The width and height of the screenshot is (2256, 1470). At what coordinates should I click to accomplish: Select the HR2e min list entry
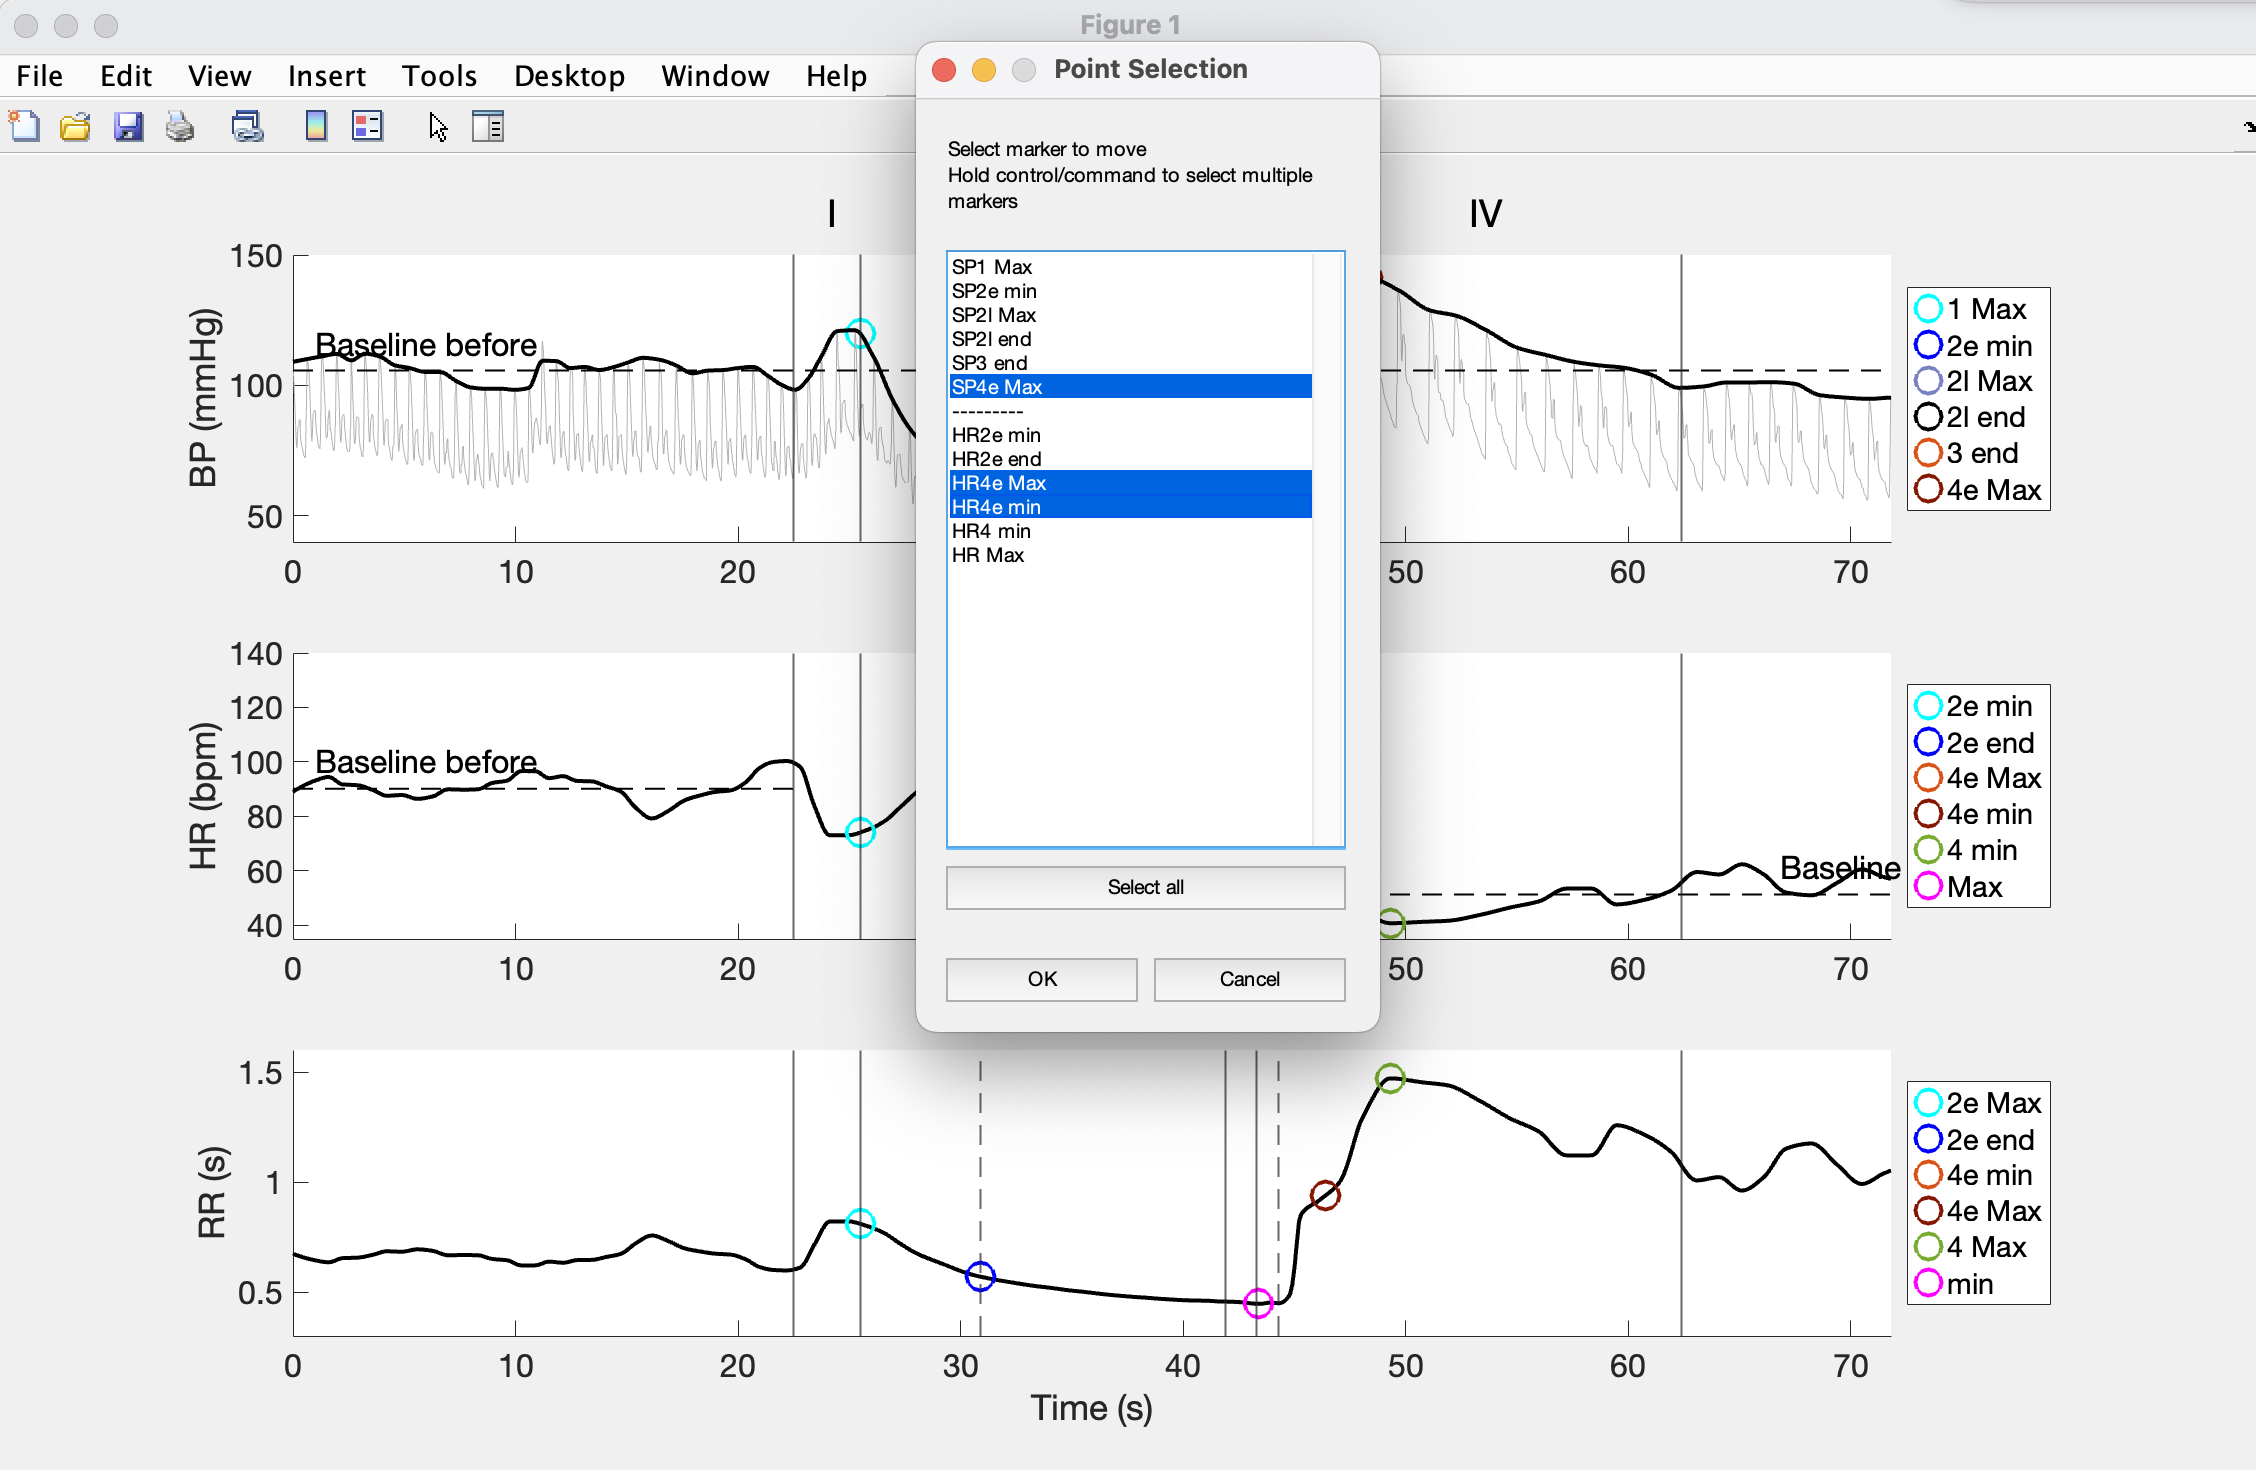(x=996, y=435)
